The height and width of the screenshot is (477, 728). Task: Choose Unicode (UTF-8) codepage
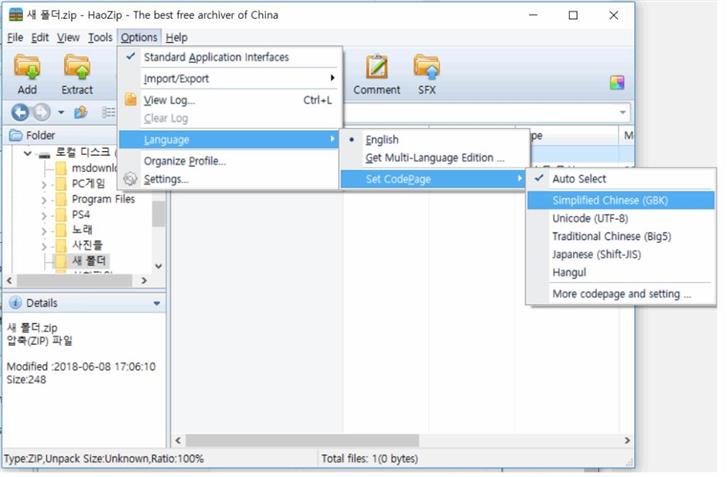(621, 218)
